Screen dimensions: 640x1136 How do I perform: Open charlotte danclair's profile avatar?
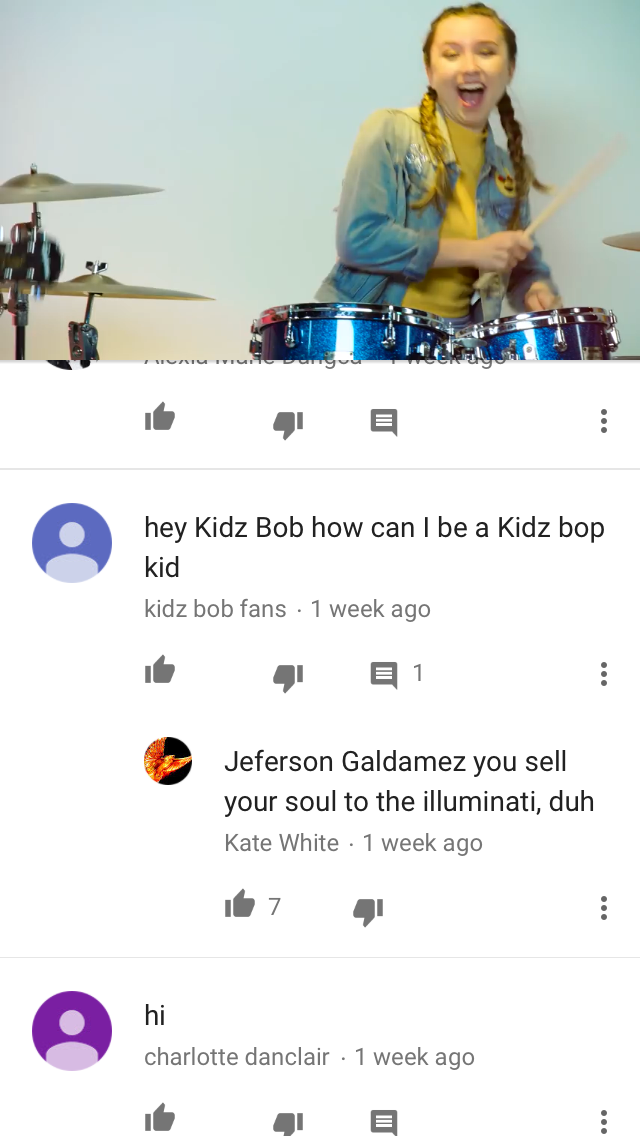click(72, 1030)
